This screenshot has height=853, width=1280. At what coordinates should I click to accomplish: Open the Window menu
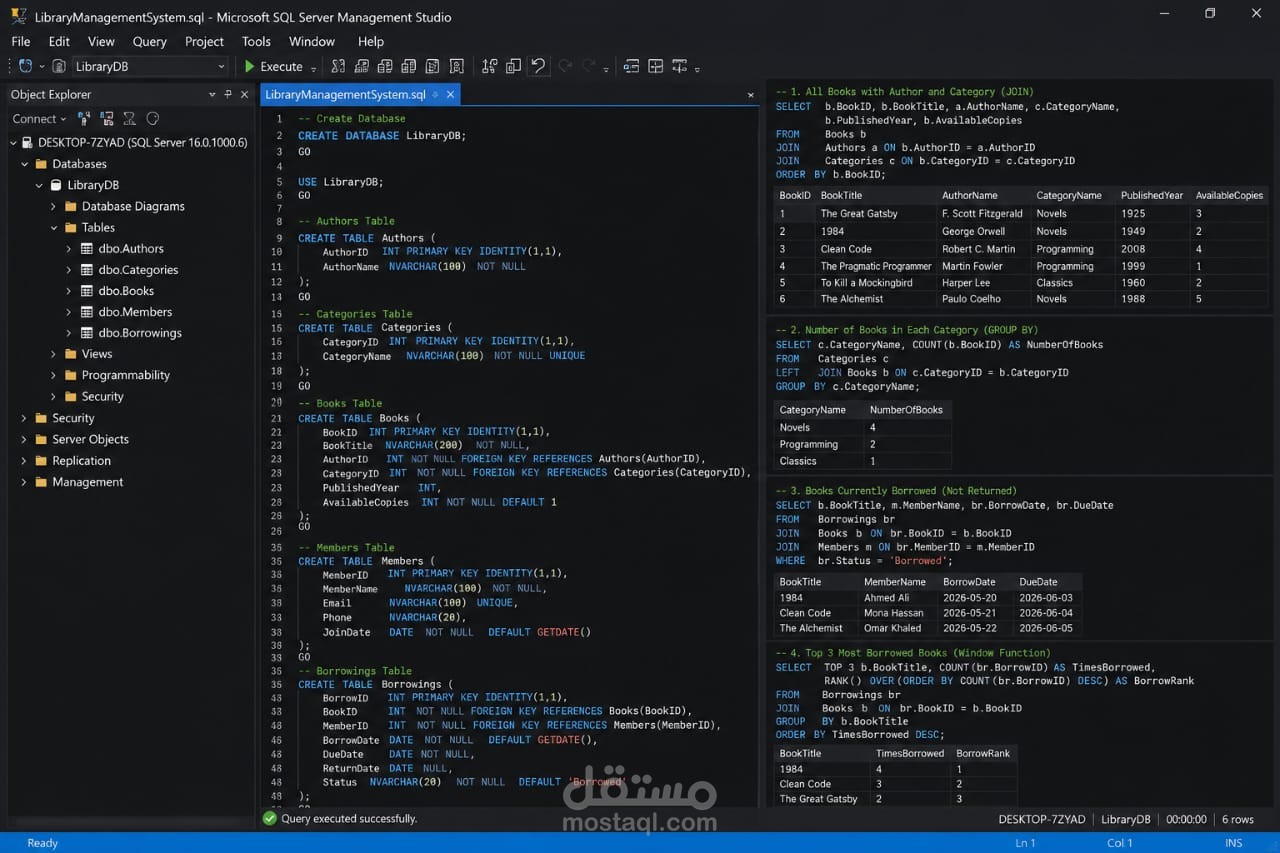click(312, 41)
